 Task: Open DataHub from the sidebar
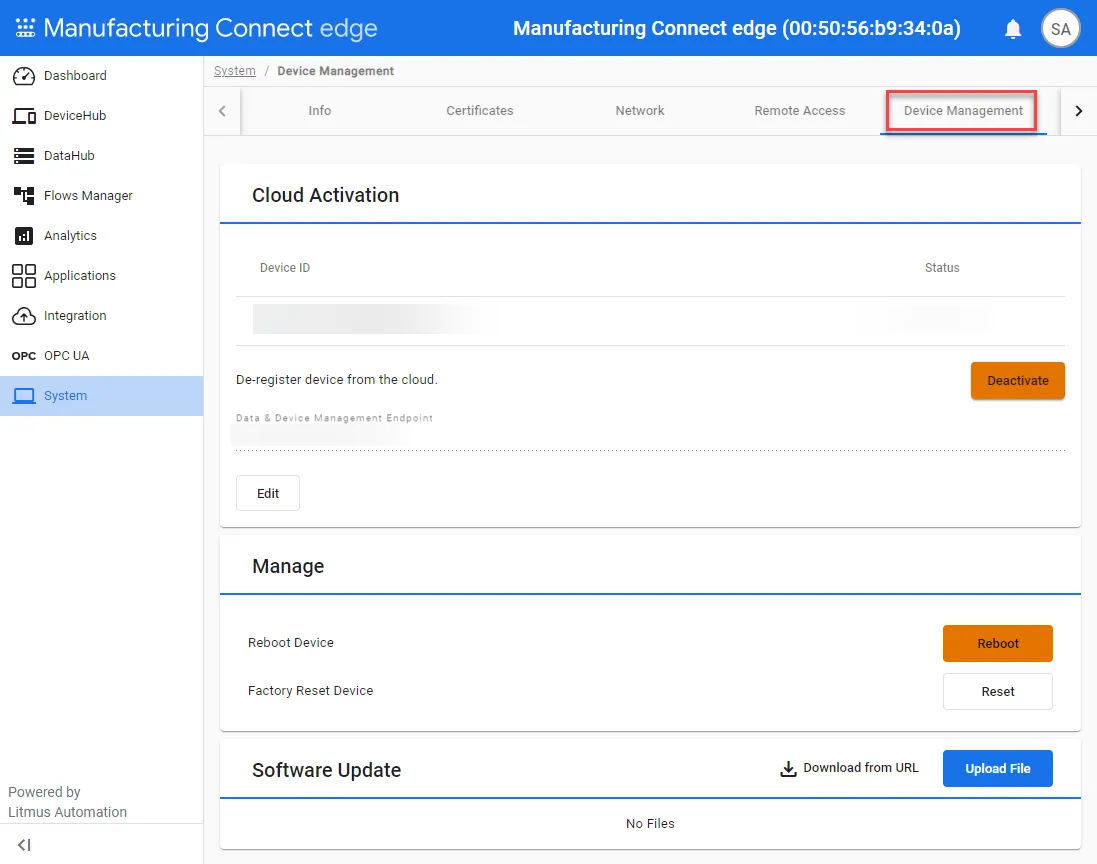101,155
